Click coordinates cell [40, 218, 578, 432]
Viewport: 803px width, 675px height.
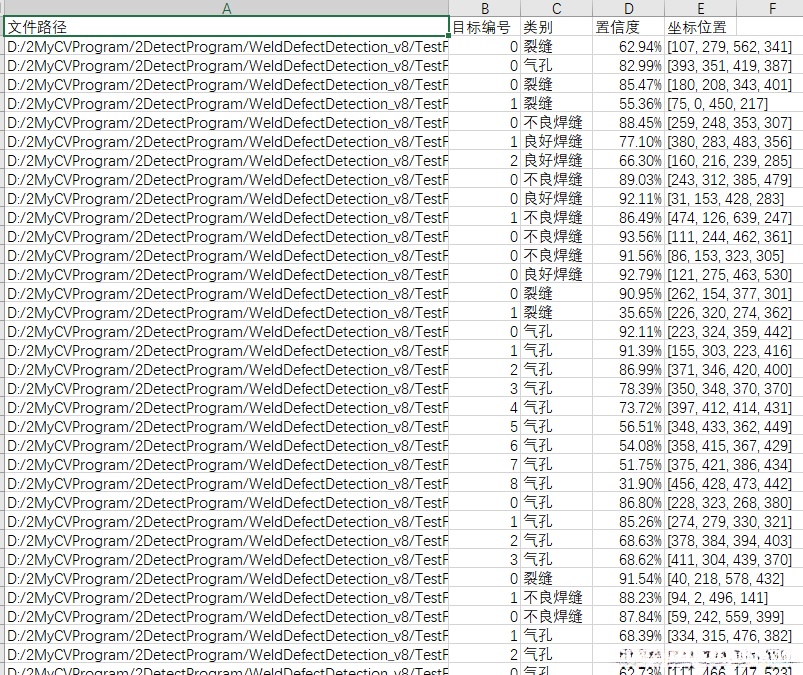tap(726, 578)
